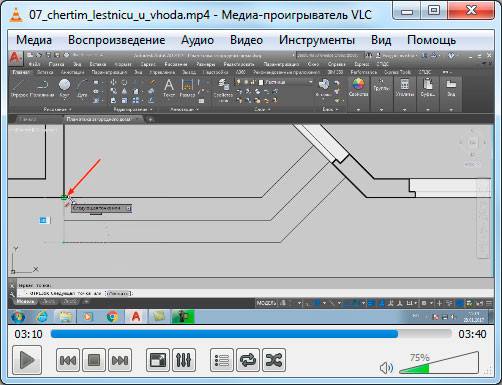
Task: Open extended settings equalizer icon
Action: [184, 360]
